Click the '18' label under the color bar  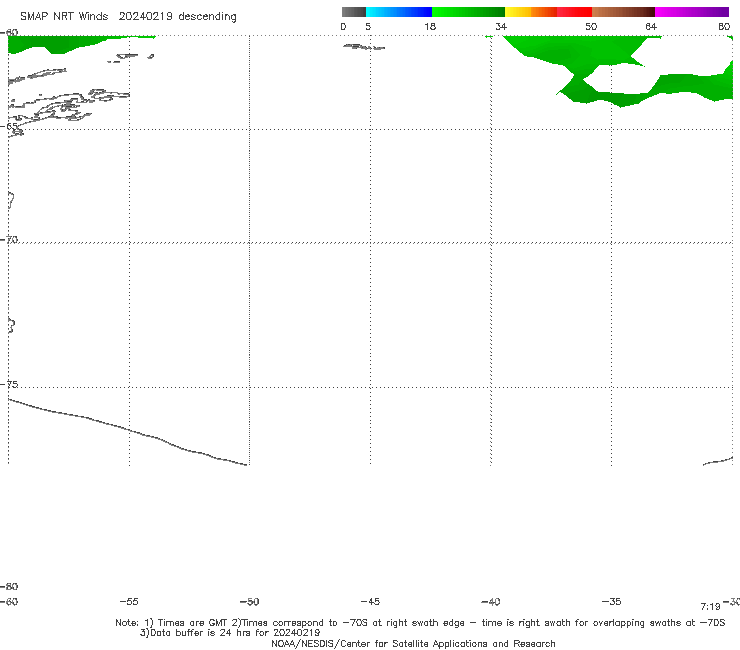pos(430,27)
